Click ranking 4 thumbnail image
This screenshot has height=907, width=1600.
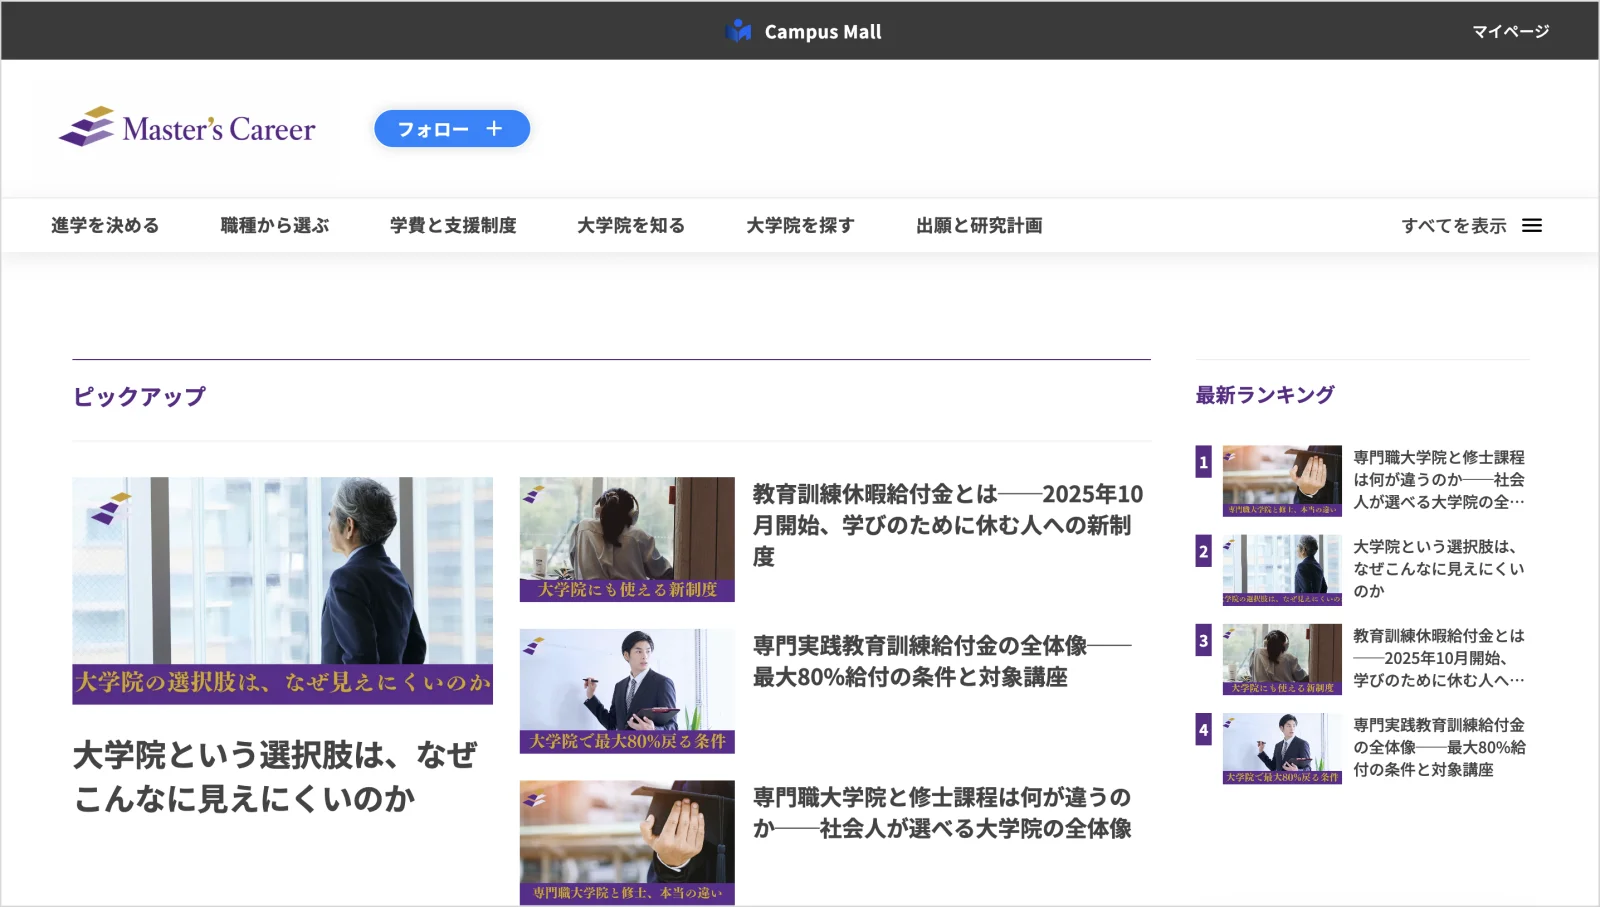1282,748
